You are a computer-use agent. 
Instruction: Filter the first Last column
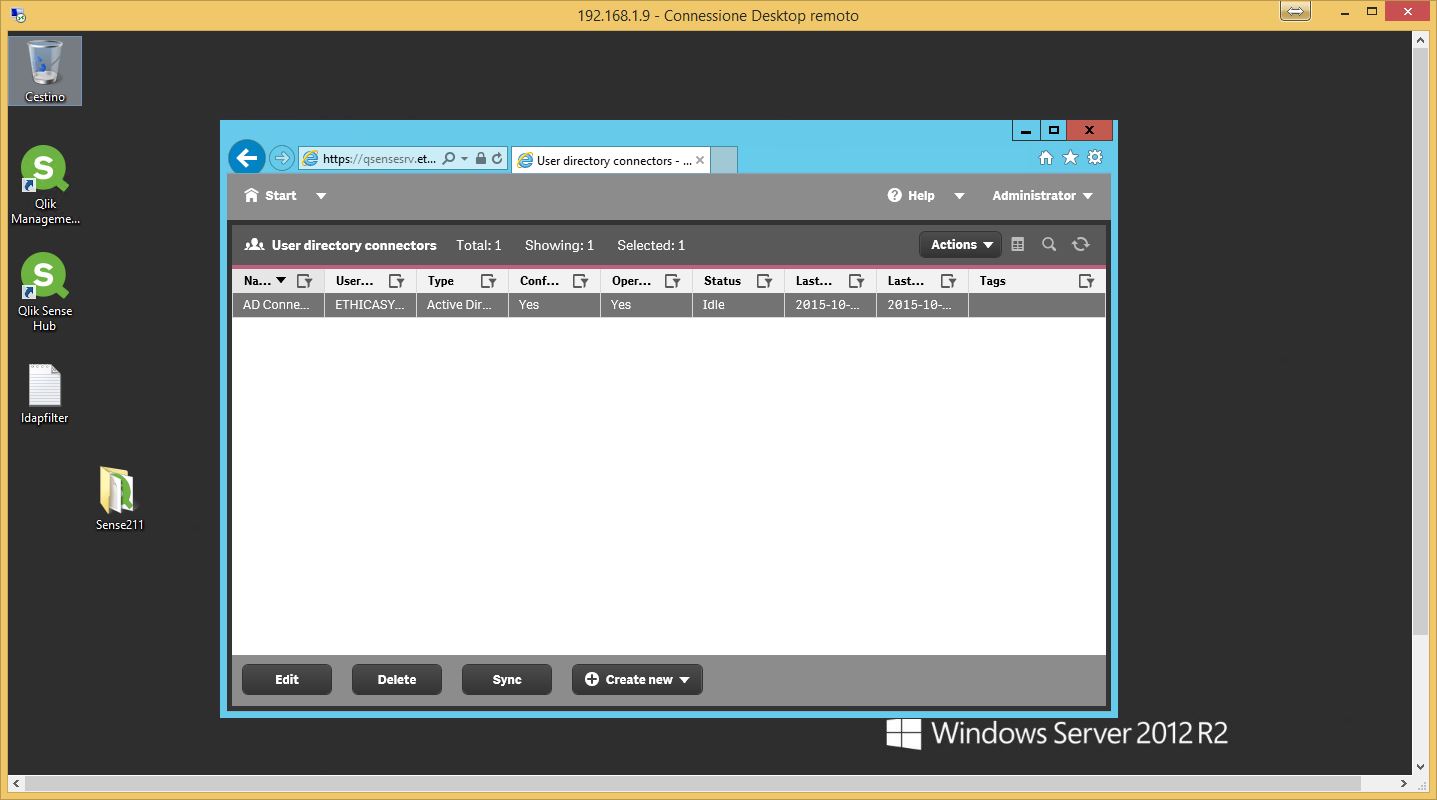pos(857,282)
